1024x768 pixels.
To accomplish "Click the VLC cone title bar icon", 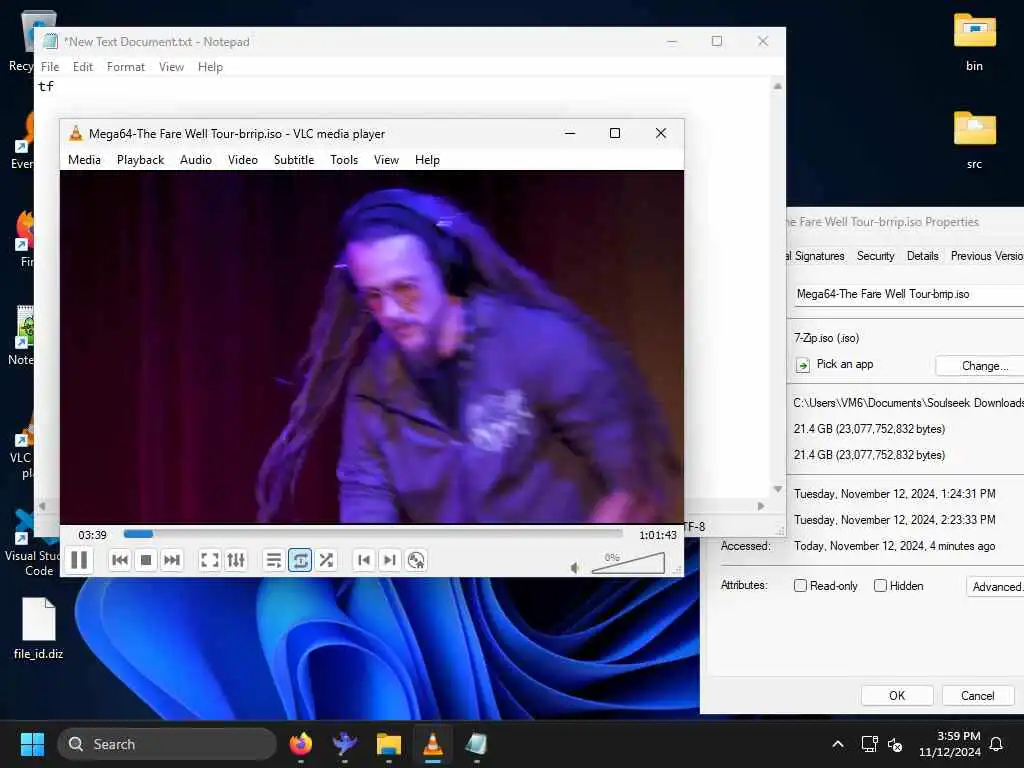I will pyautogui.click(x=76, y=133).
